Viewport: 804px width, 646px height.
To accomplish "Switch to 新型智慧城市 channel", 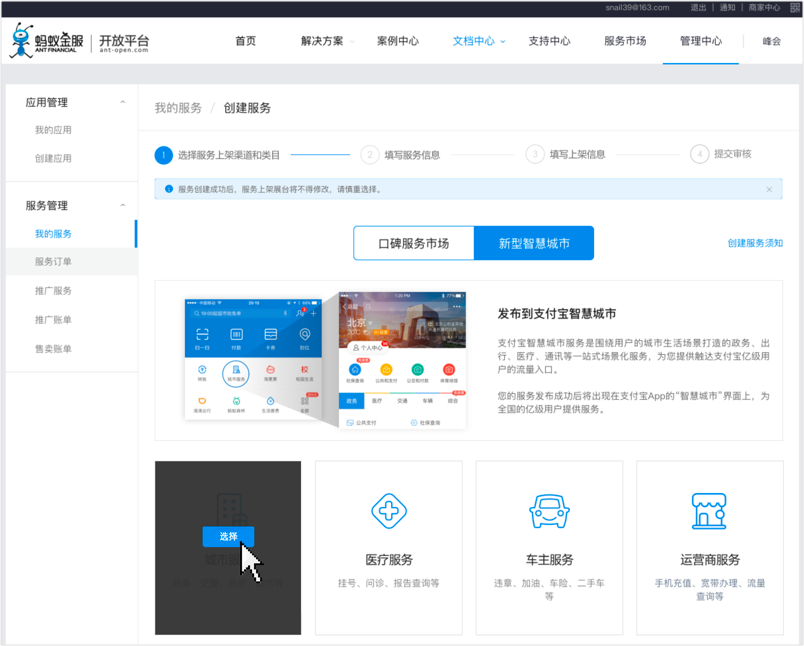I will pyautogui.click(x=534, y=243).
